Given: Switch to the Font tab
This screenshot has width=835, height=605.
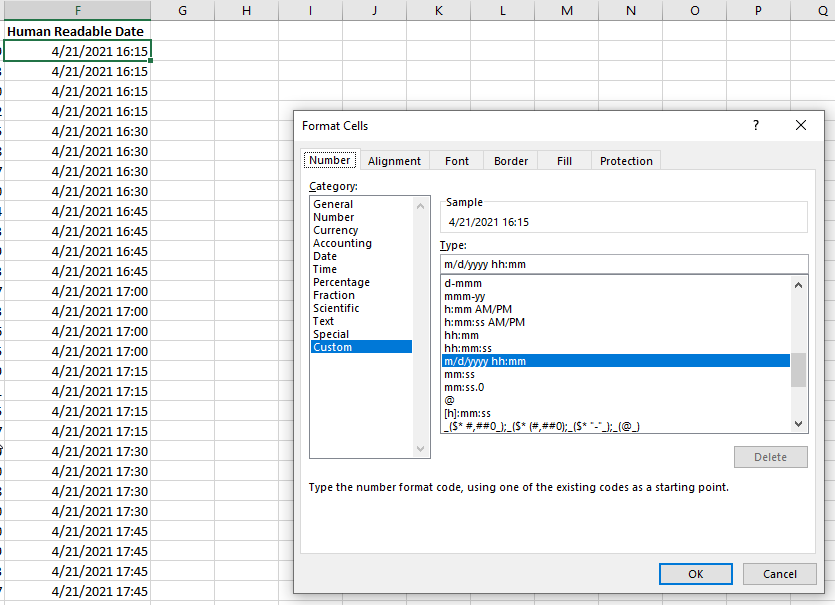Looking at the screenshot, I should point(456,160).
